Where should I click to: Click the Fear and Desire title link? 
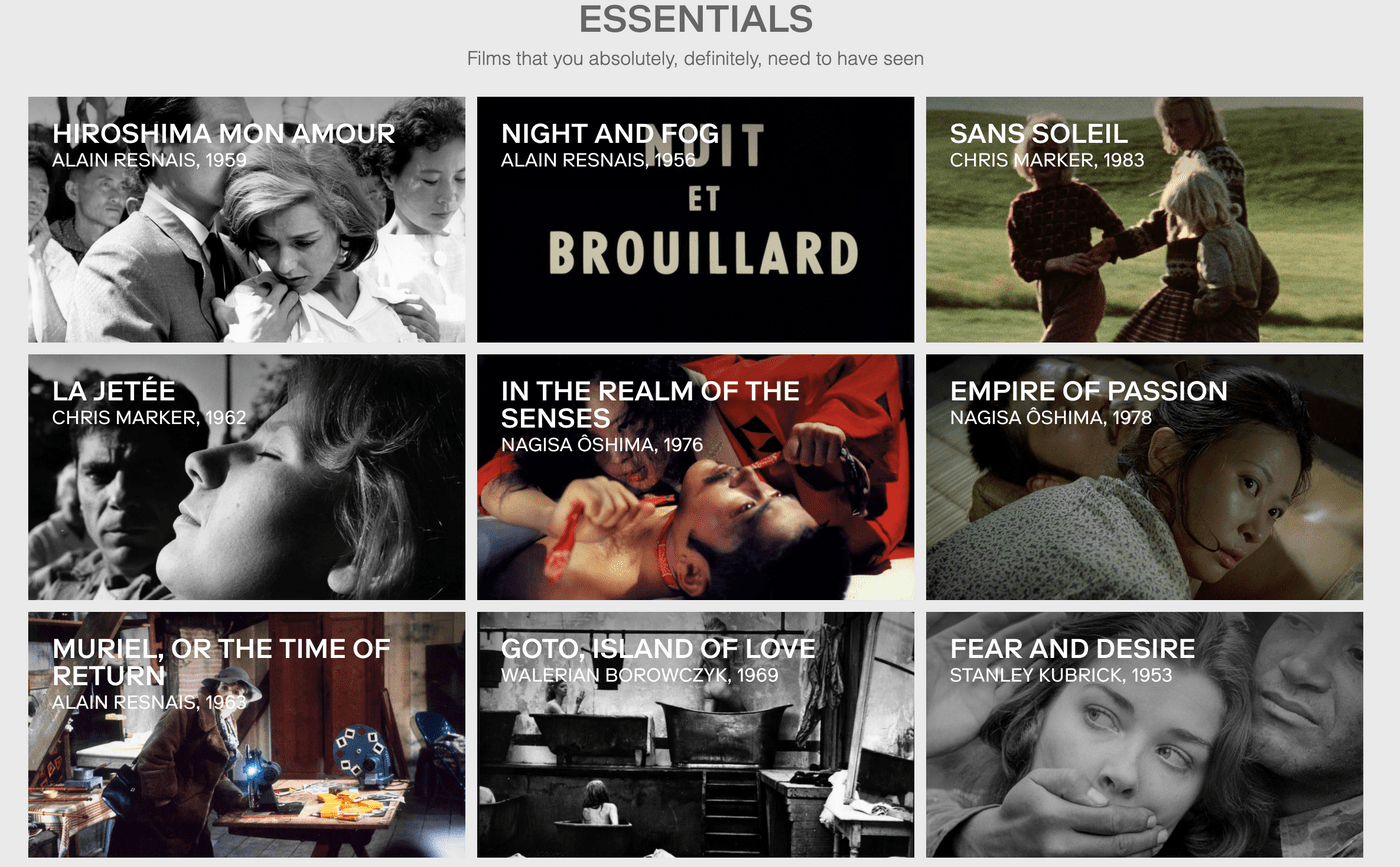pos(1072,649)
